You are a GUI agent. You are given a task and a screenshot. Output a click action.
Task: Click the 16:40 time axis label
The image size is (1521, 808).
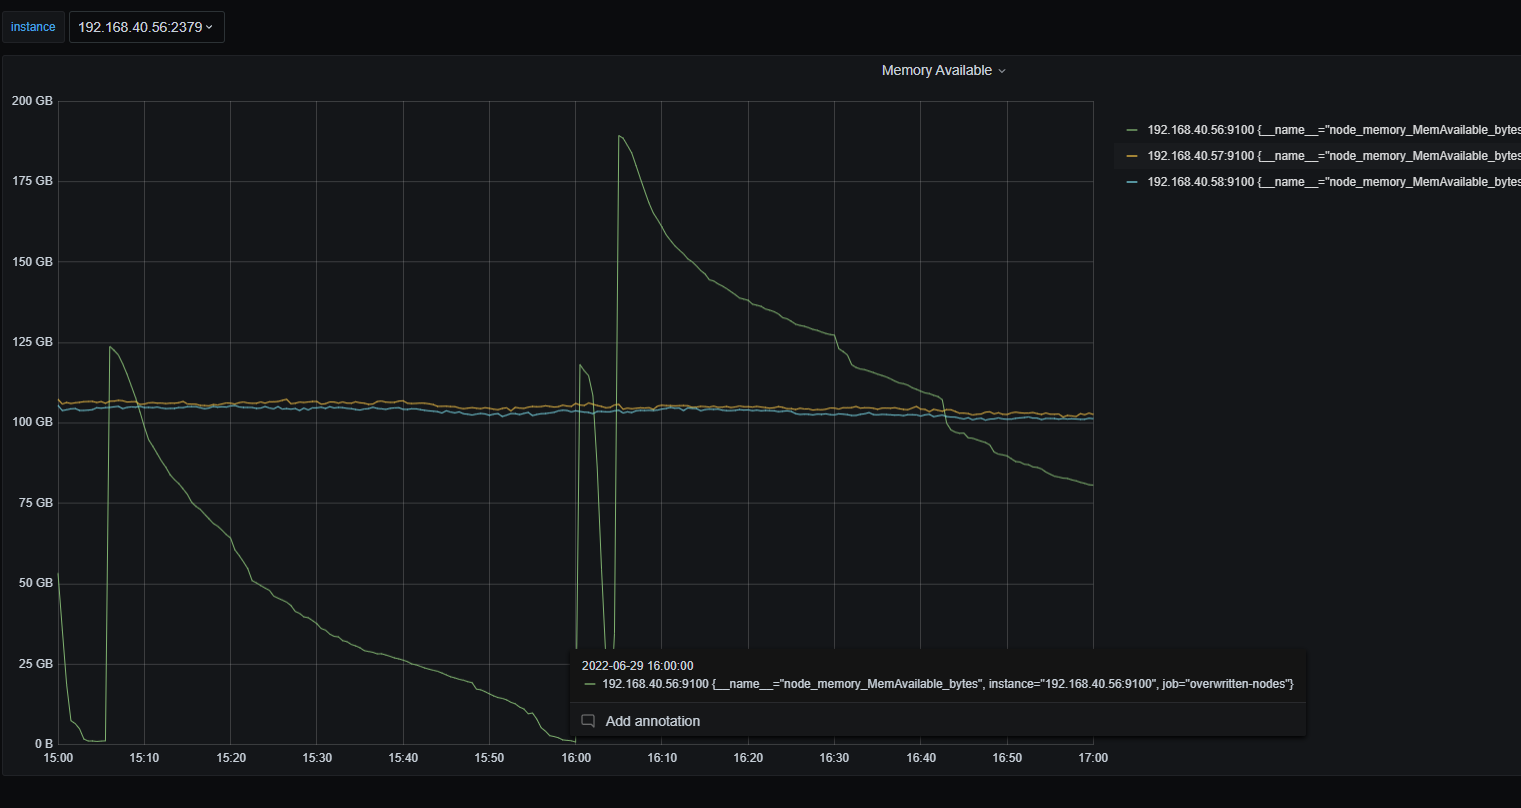coord(921,758)
